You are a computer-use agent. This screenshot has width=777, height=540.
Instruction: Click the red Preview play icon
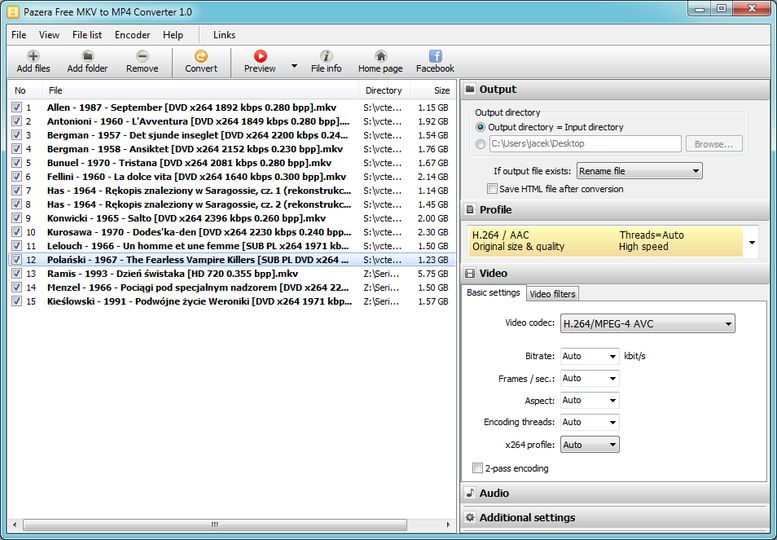260,55
